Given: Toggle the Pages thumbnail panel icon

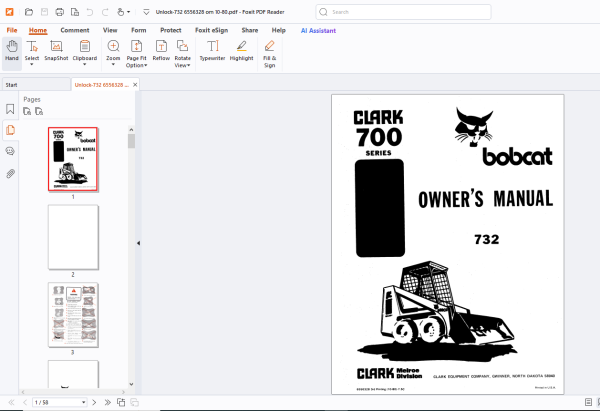Looking at the screenshot, I should click(x=10, y=130).
